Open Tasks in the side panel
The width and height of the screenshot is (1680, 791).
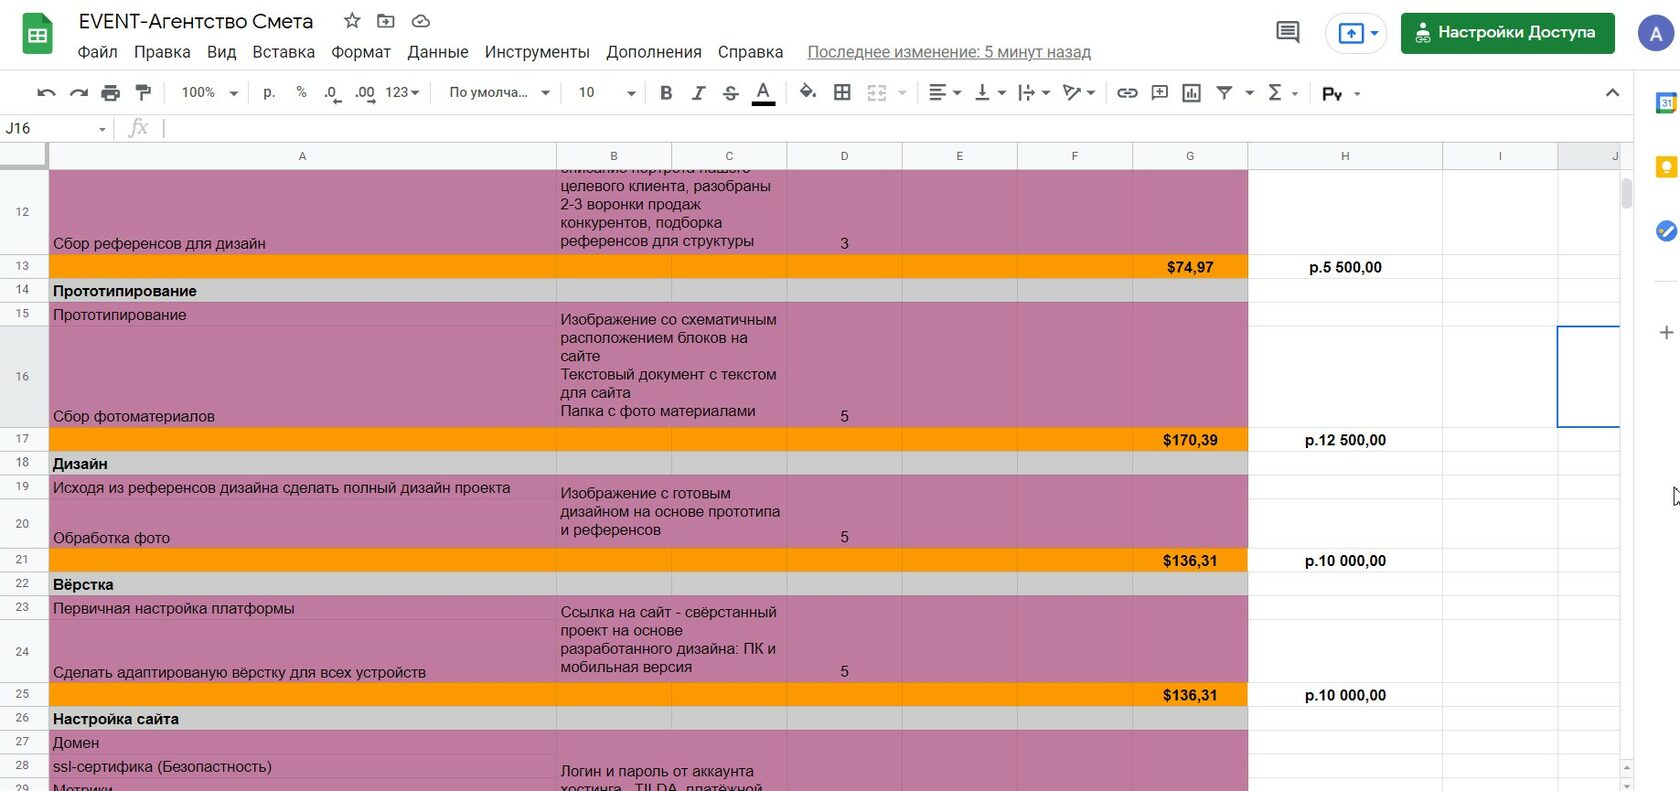click(x=1666, y=231)
